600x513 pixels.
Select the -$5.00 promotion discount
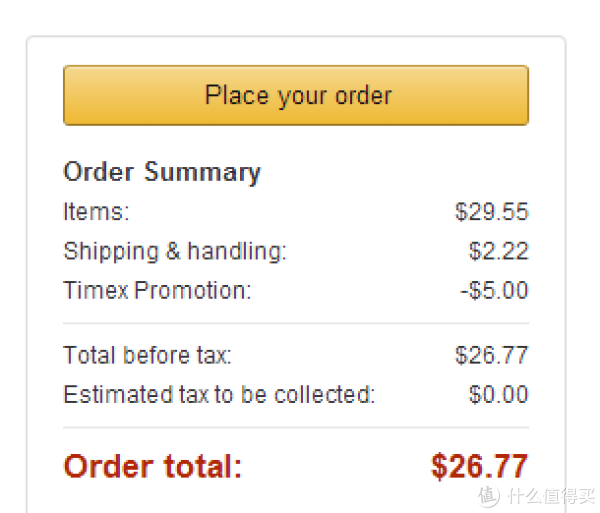click(494, 290)
